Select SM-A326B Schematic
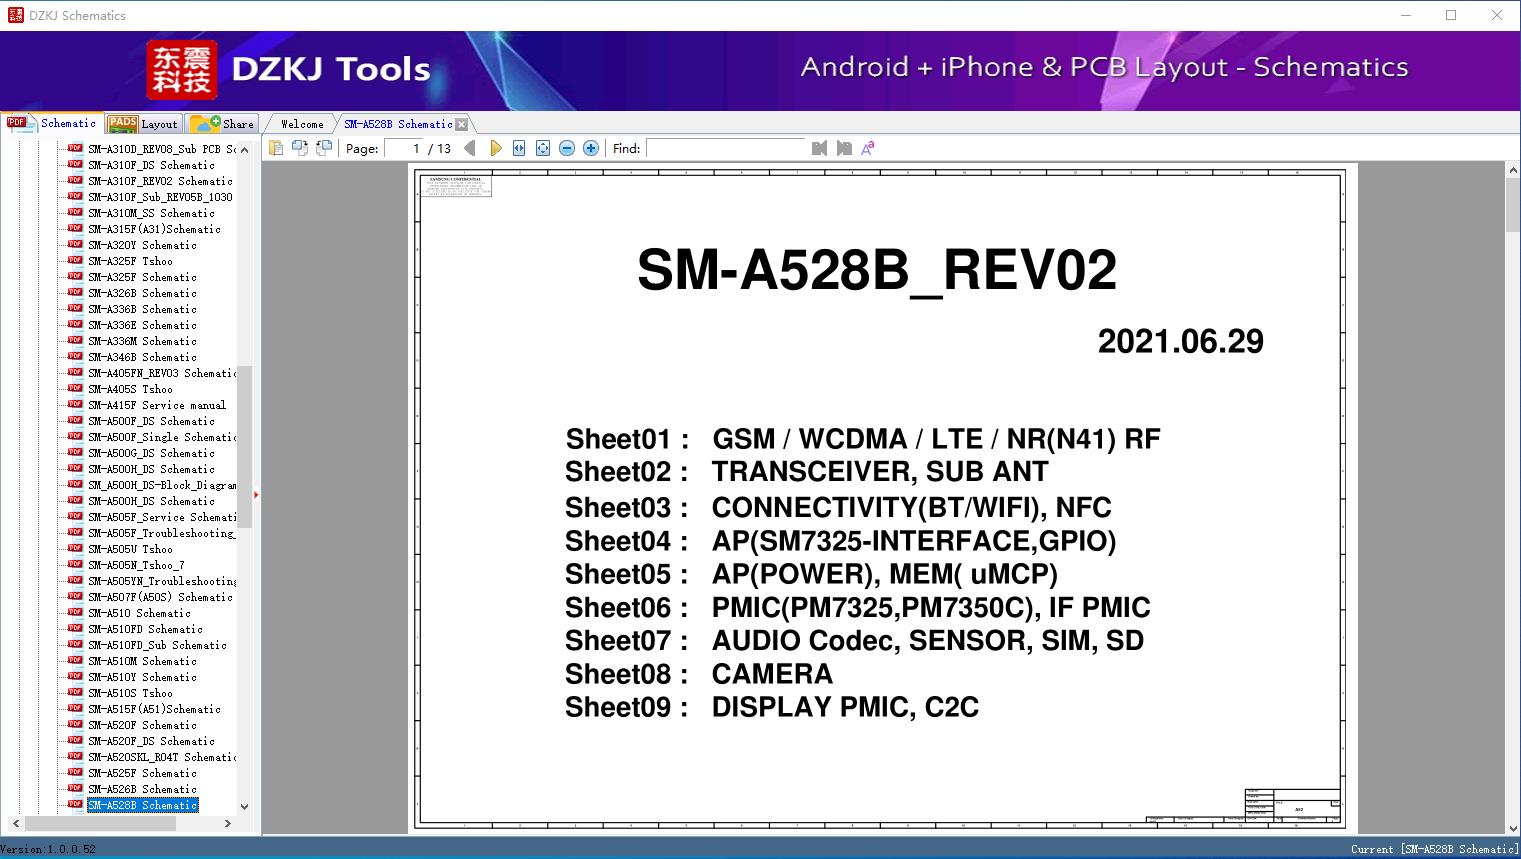Screen dimensions: 1521x859 click(x=142, y=293)
